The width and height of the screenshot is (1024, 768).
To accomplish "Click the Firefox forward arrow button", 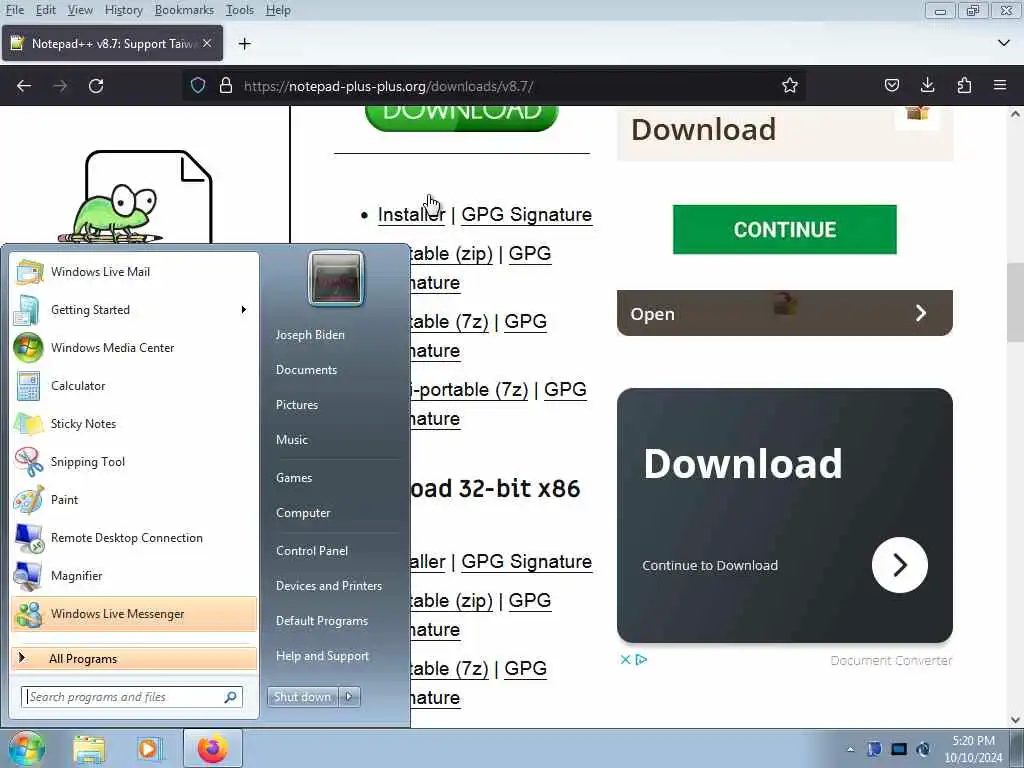I will pyautogui.click(x=60, y=86).
